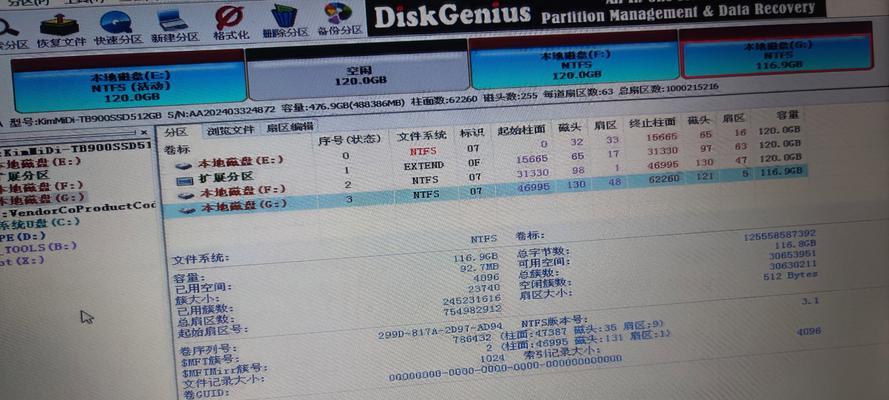The height and width of the screenshot is (400, 889).
Task: Click the 容量 column header
Action: (788, 115)
